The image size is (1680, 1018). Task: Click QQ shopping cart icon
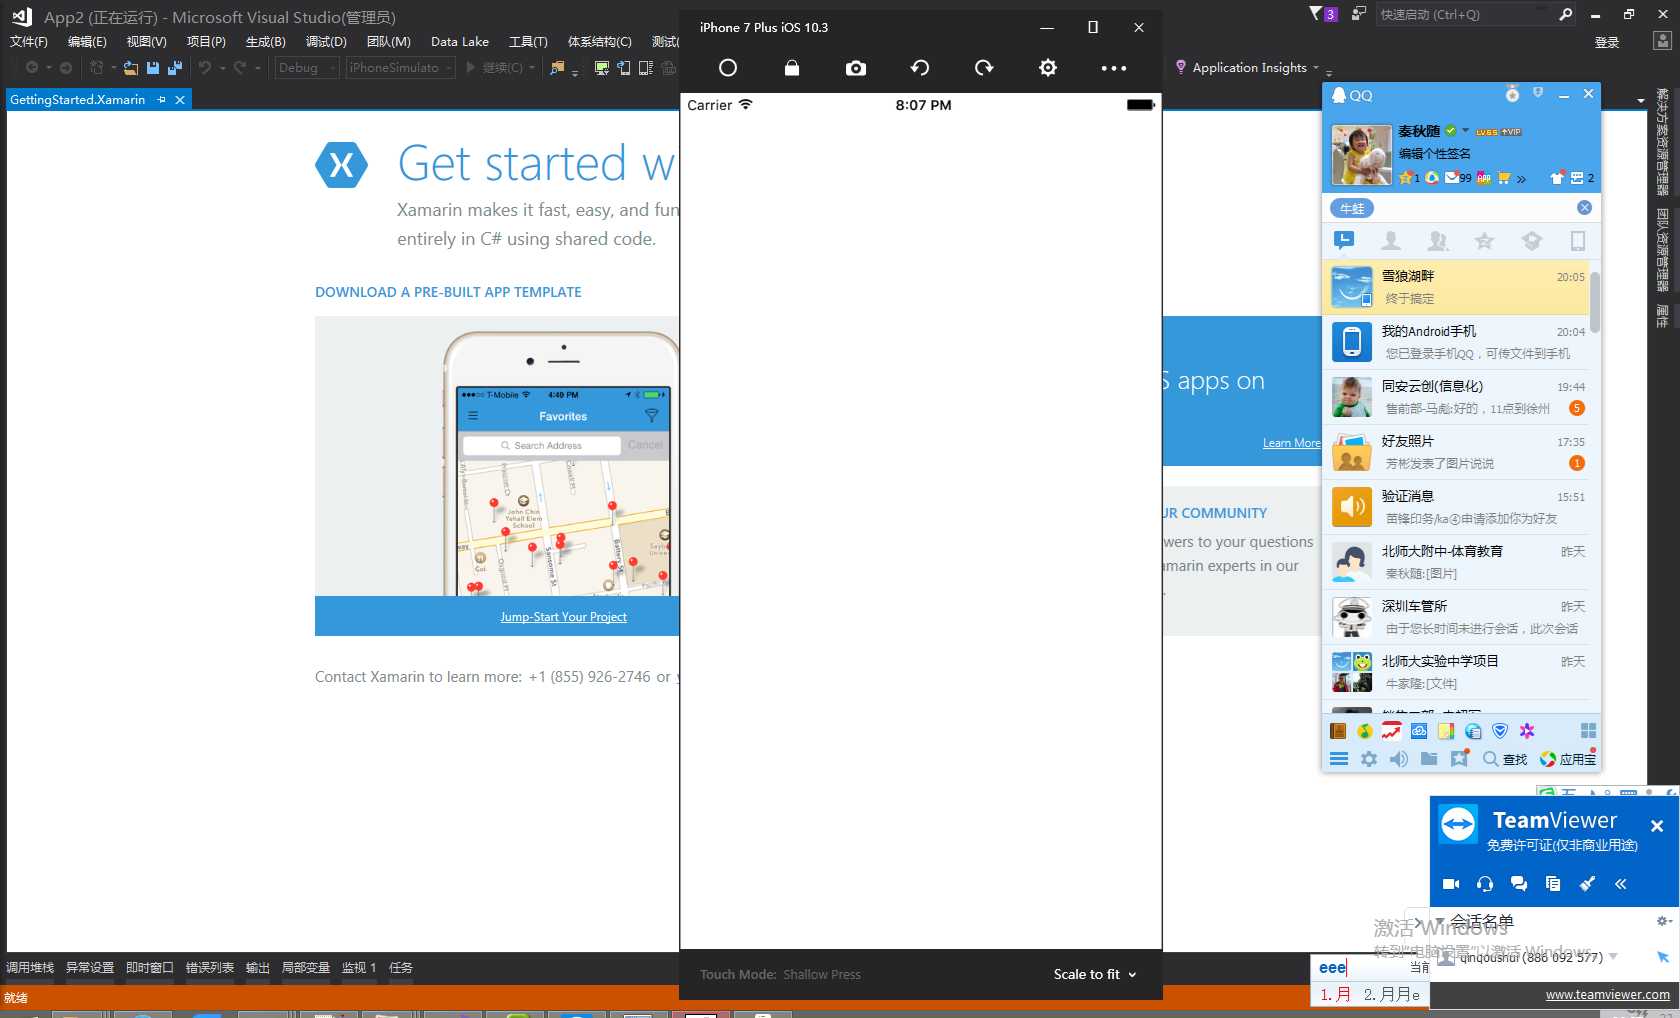(x=1503, y=178)
